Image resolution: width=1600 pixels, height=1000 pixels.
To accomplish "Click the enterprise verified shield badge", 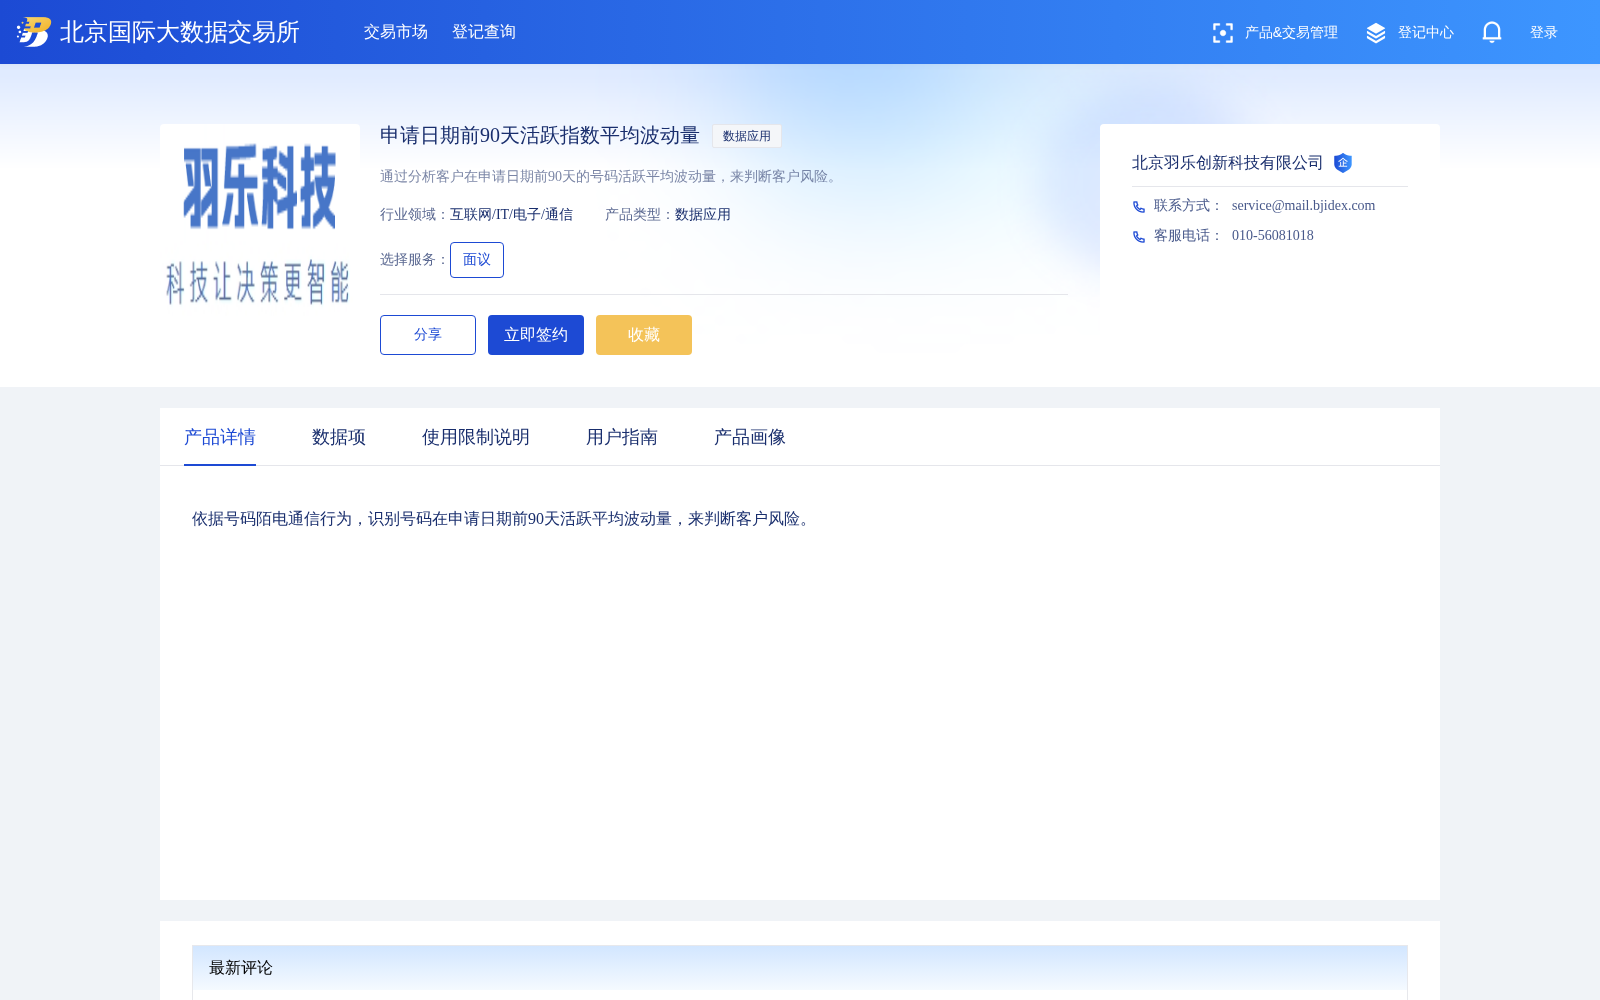I will click(x=1343, y=163).
